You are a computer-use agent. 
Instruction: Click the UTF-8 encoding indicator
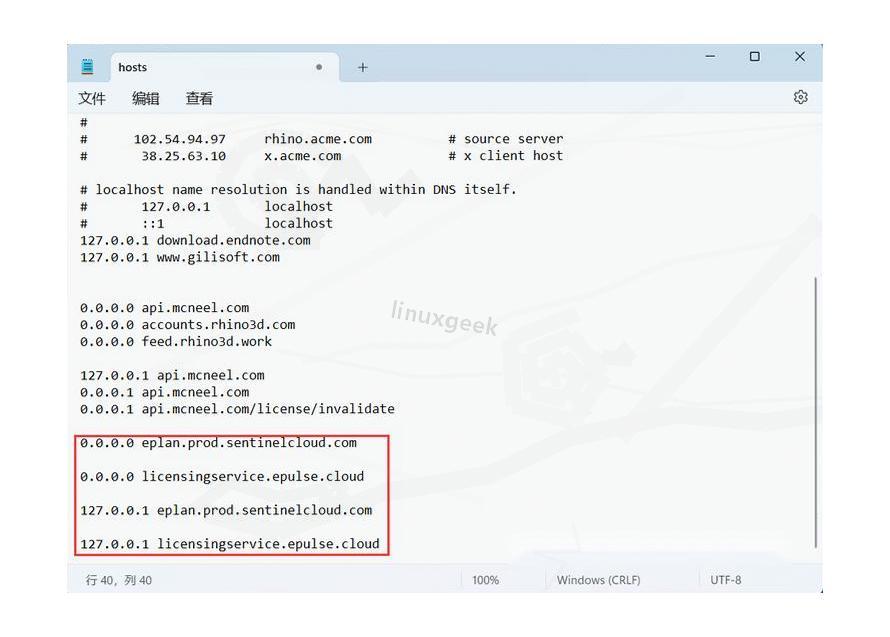[726, 580]
